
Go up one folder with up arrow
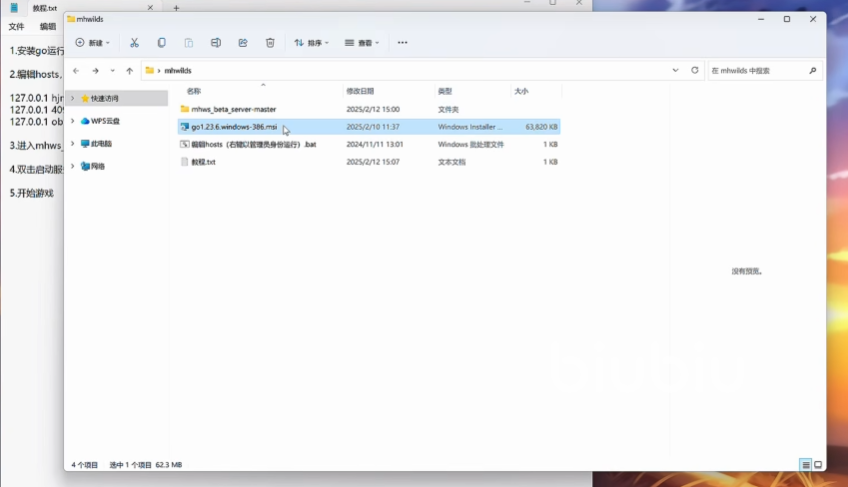point(129,71)
